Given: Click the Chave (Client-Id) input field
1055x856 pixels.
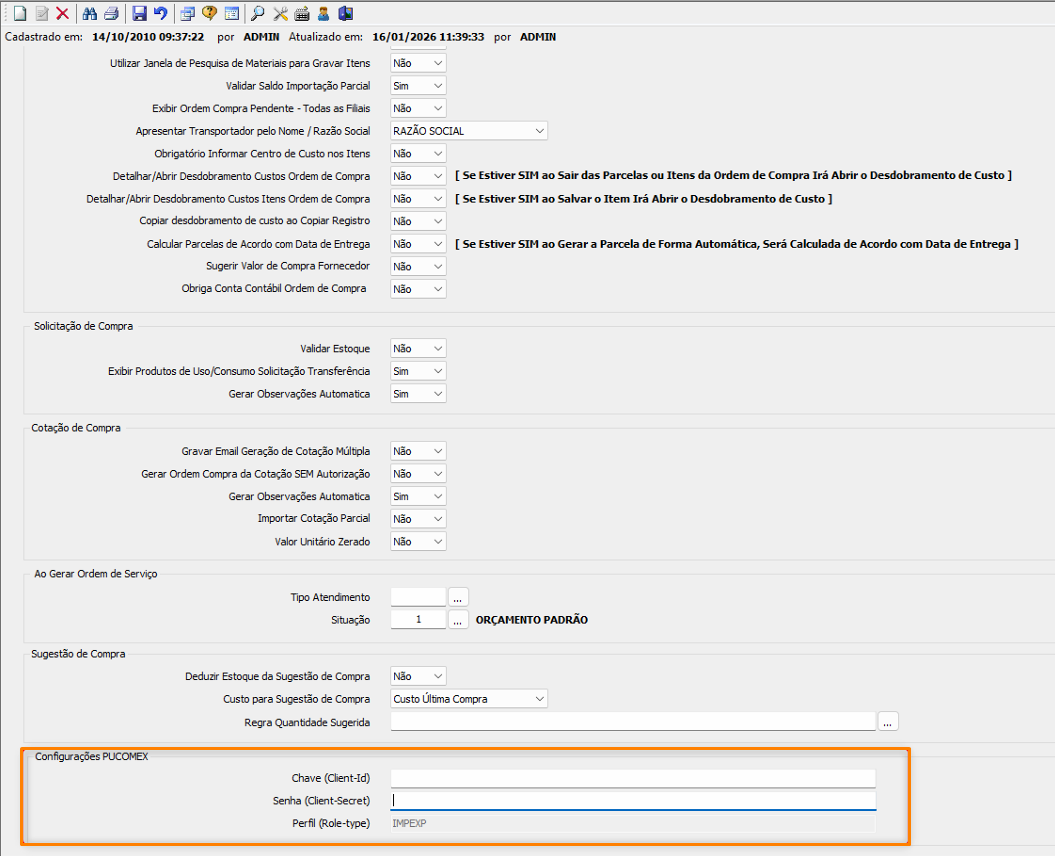Looking at the screenshot, I should click(632, 778).
